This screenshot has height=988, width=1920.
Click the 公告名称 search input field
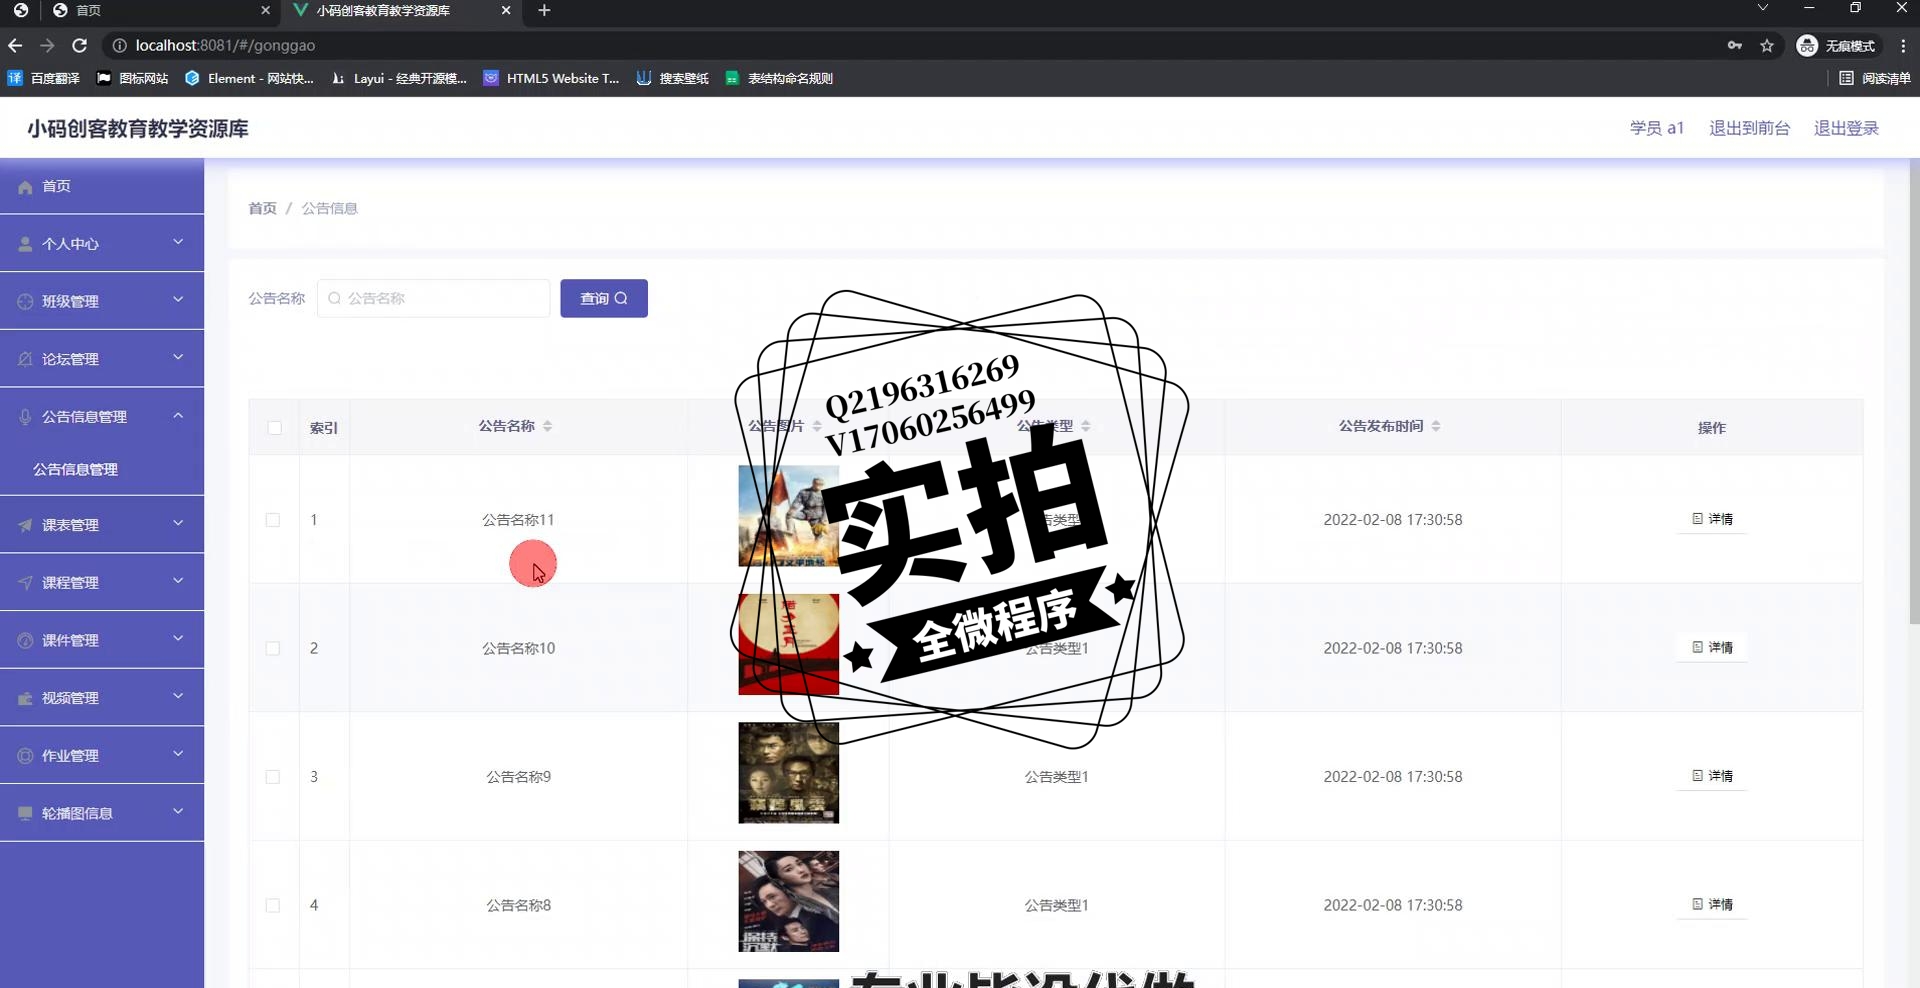point(434,298)
